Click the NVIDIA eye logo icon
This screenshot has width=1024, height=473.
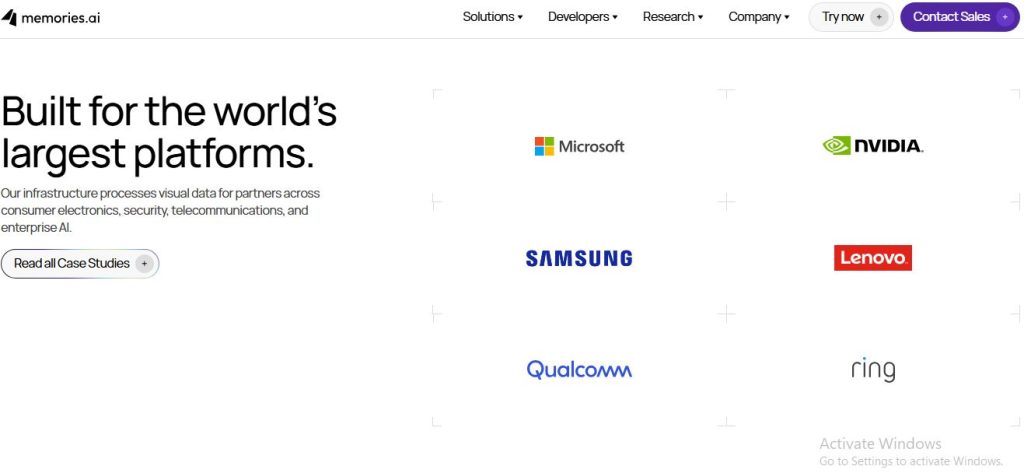tap(837, 146)
